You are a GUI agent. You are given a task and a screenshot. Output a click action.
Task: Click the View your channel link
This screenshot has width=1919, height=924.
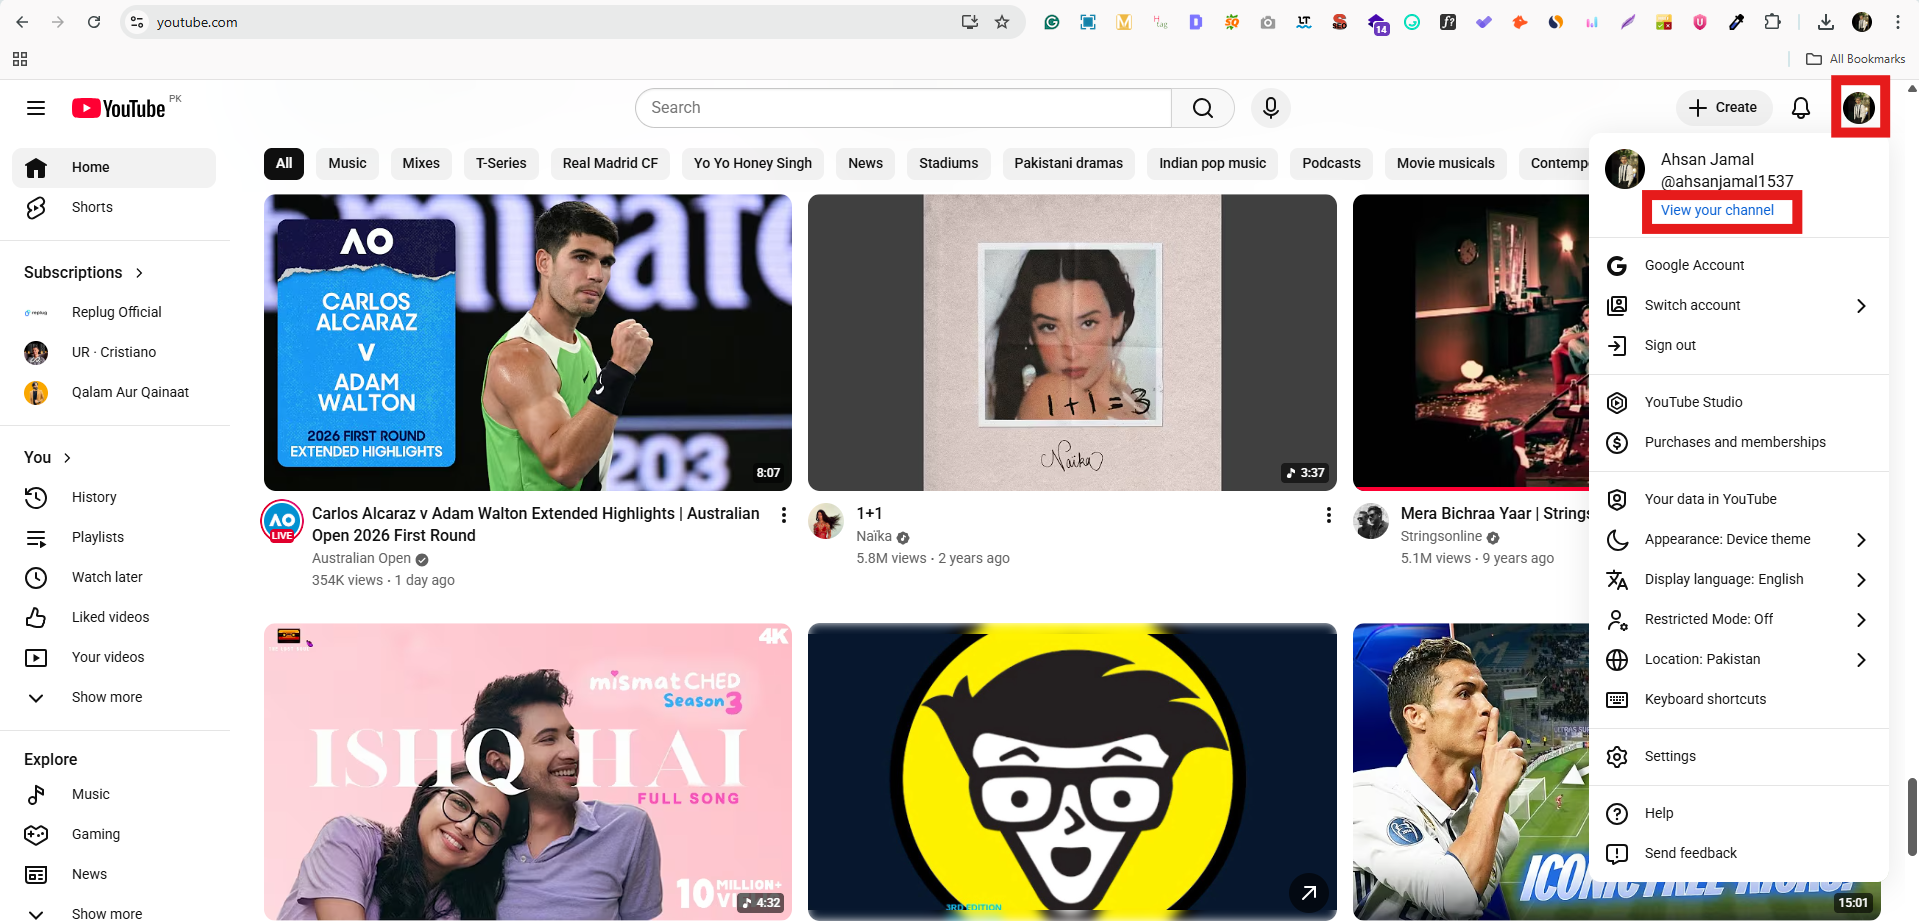pos(1718,210)
